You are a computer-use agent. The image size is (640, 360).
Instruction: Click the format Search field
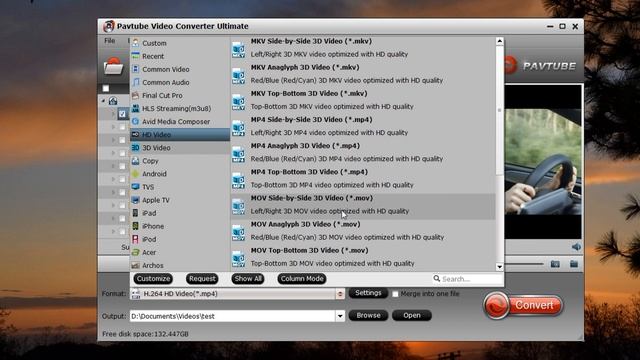468,279
